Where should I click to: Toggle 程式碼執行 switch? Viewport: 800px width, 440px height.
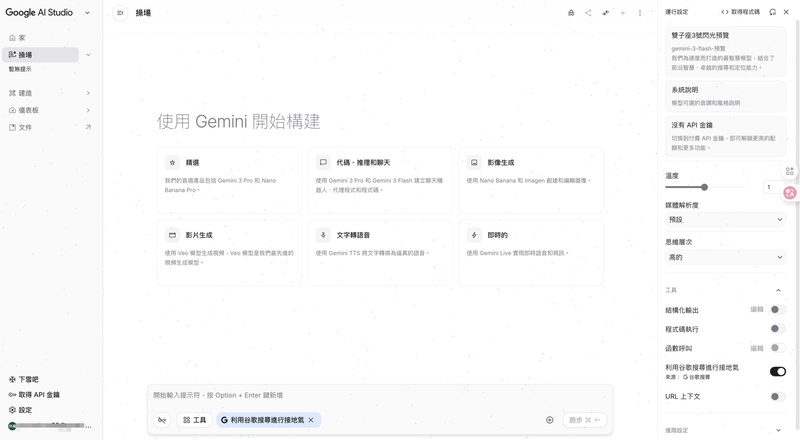[x=778, y=329]
